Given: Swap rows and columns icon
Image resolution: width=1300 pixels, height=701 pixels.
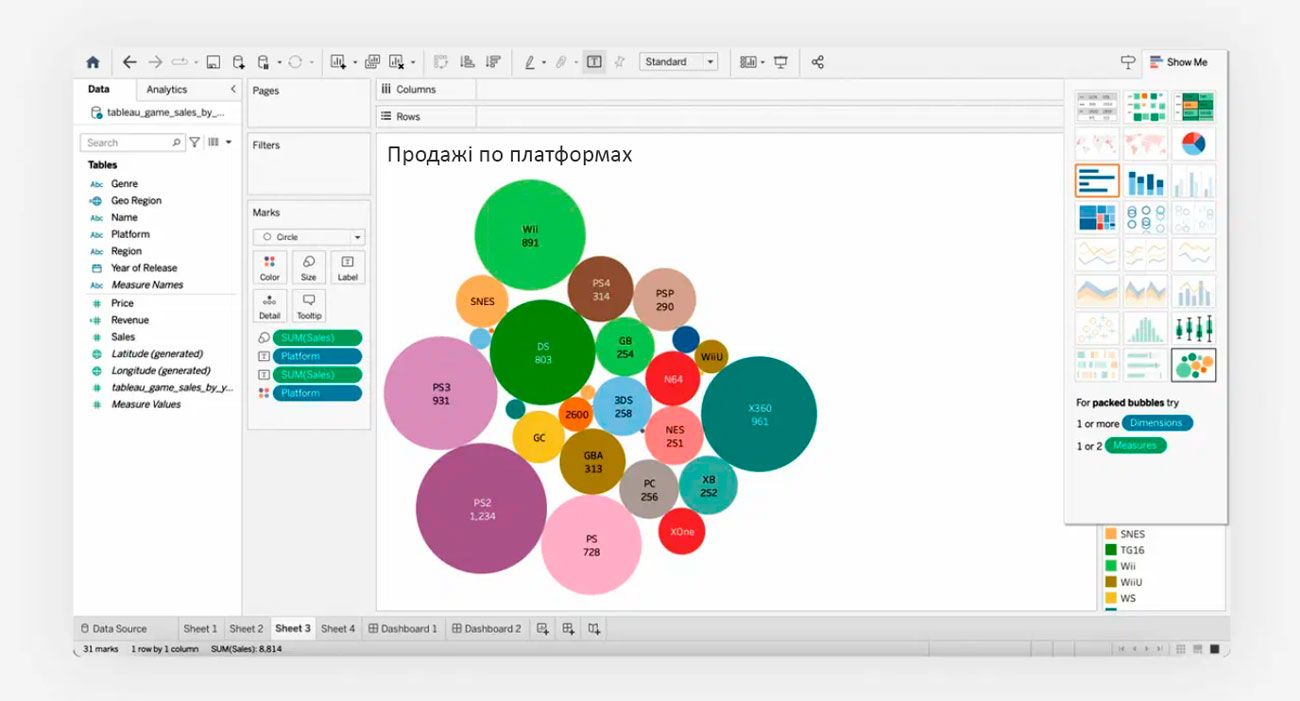Looking at the screenshot, I should click(x=440, y=62).
